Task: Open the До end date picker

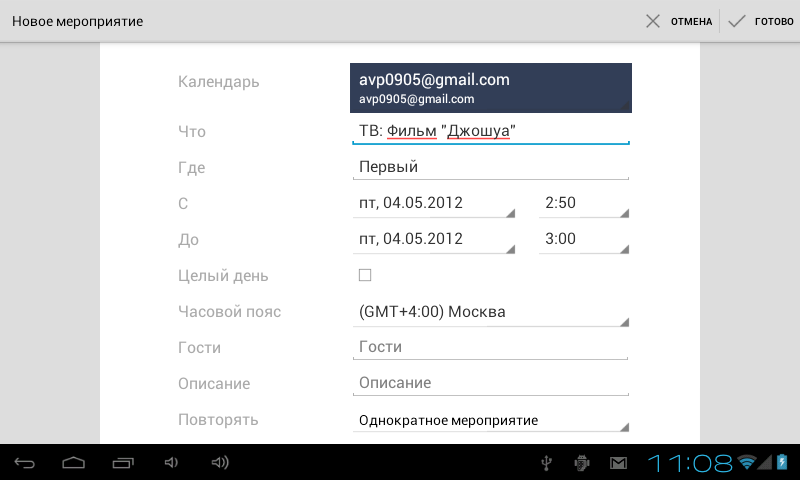Action: 434,240
